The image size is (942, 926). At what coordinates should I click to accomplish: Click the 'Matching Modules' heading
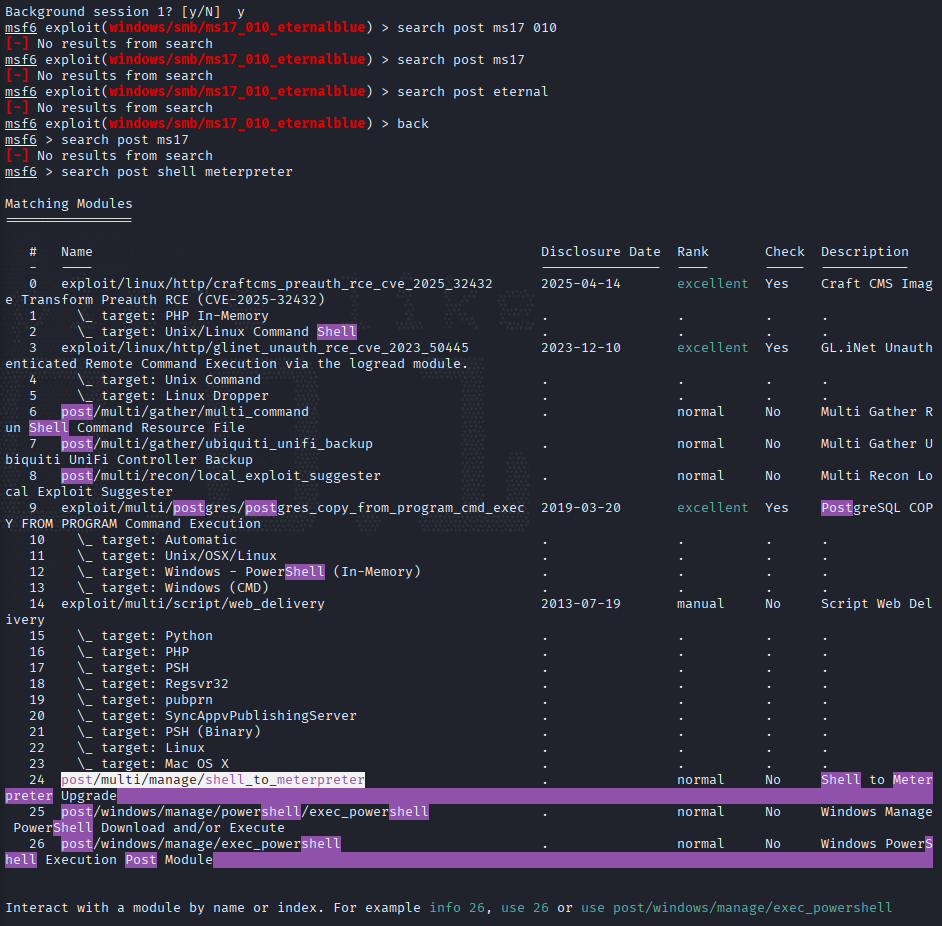click(x=68, y=204)
